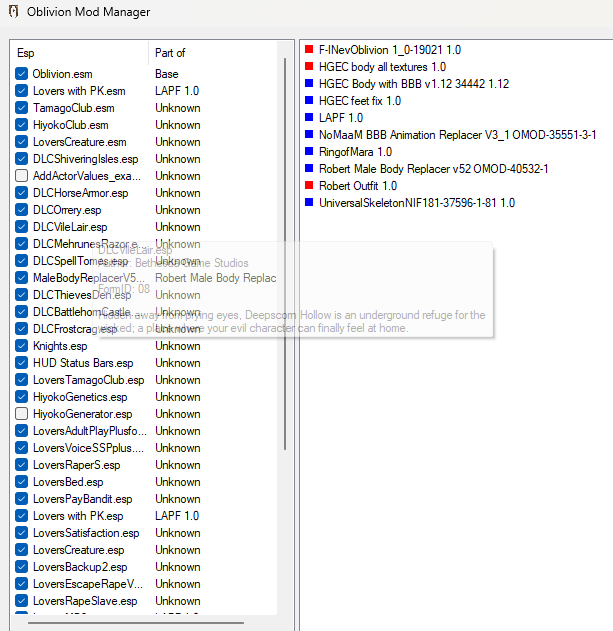The height and width of the screenshot is (631, 613).
Task: Click the 'Base' Part of cell
Action: pos(167,74)
